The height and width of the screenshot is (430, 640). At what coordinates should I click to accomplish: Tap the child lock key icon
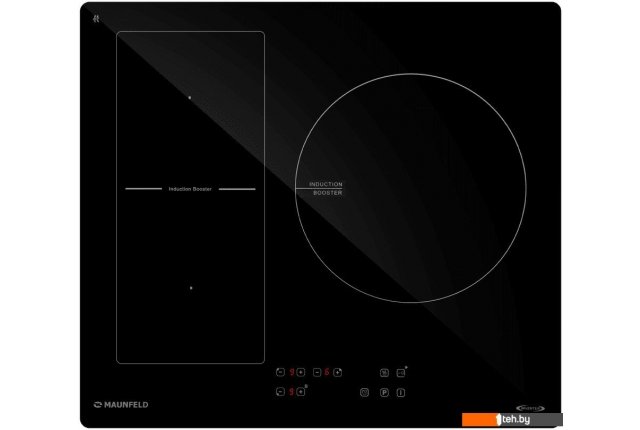[x=402, y=372]
